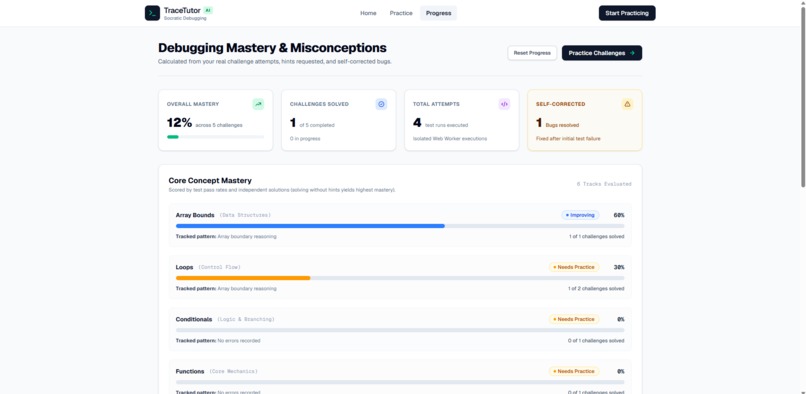This screenshot has height=394, width=806.
Task: Click the Start Practicing button
Action: click(x=627, y=13)
